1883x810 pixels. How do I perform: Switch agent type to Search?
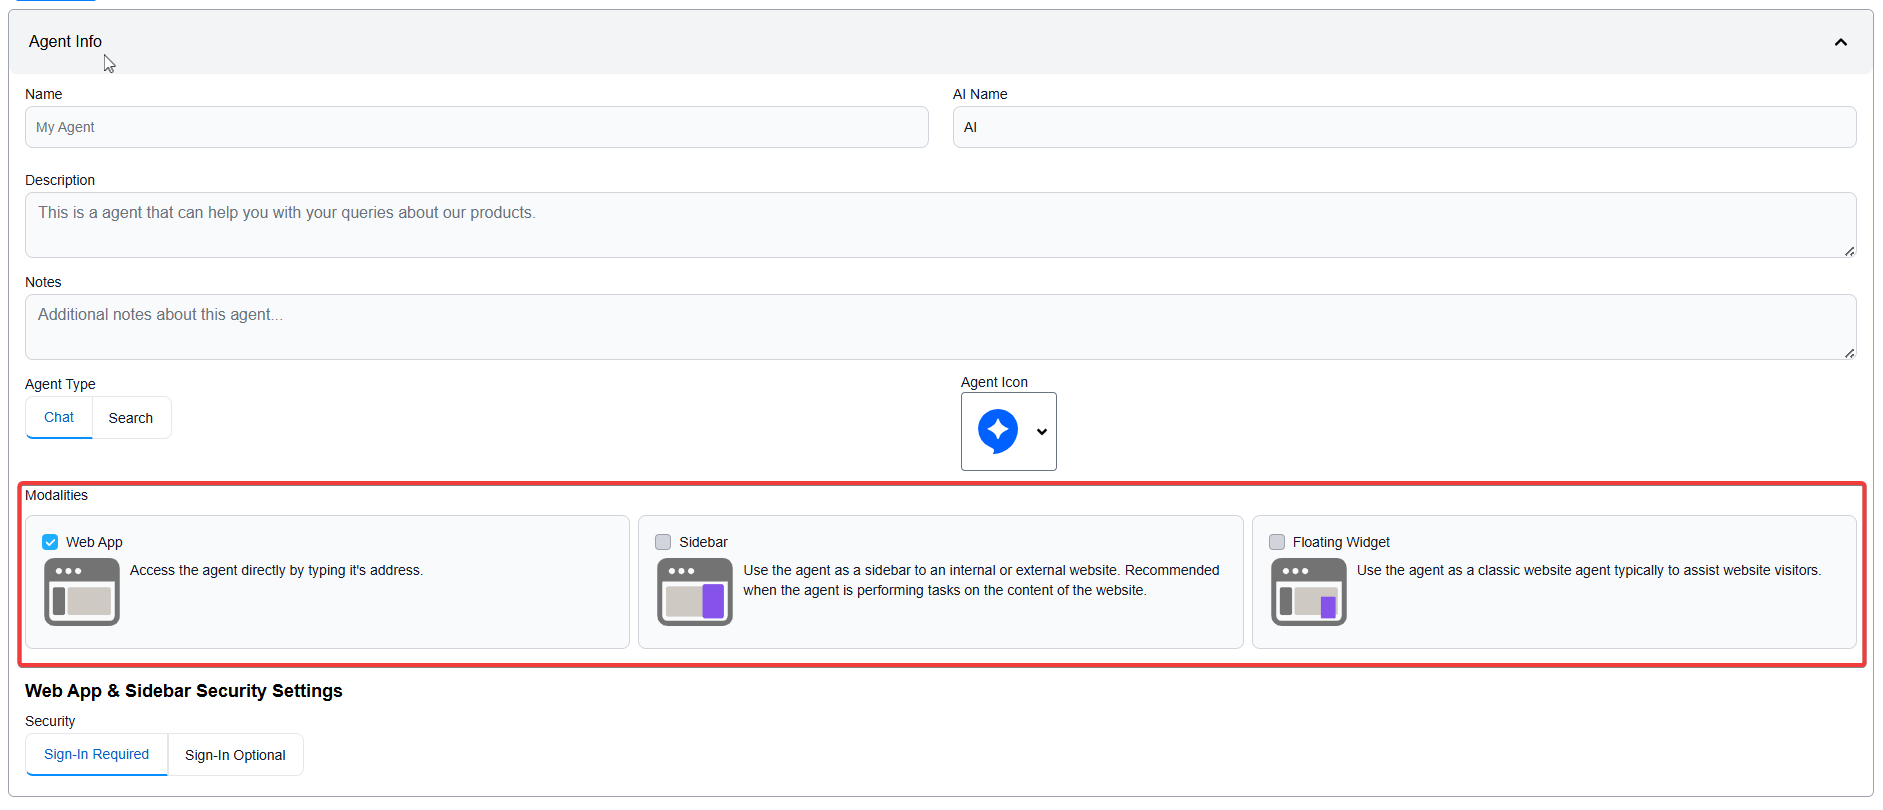pyautogui.click(x=131, y=418)
